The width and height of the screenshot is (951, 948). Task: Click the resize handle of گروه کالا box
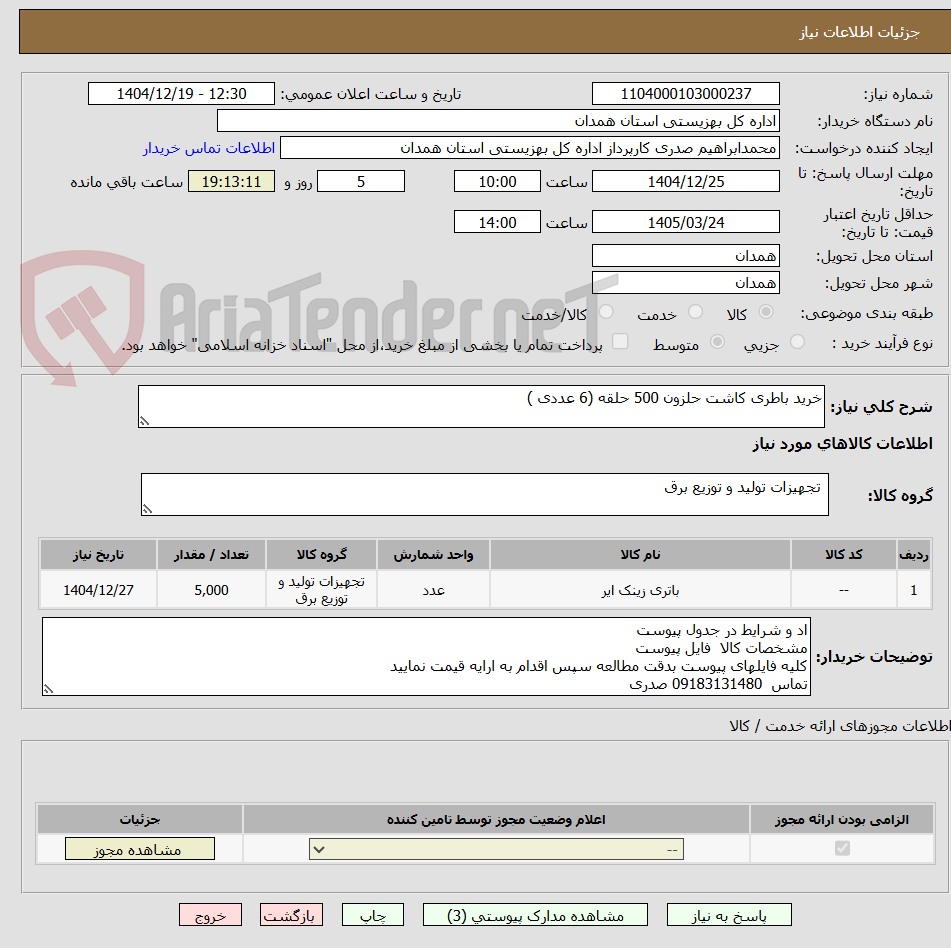click(147, 509)
